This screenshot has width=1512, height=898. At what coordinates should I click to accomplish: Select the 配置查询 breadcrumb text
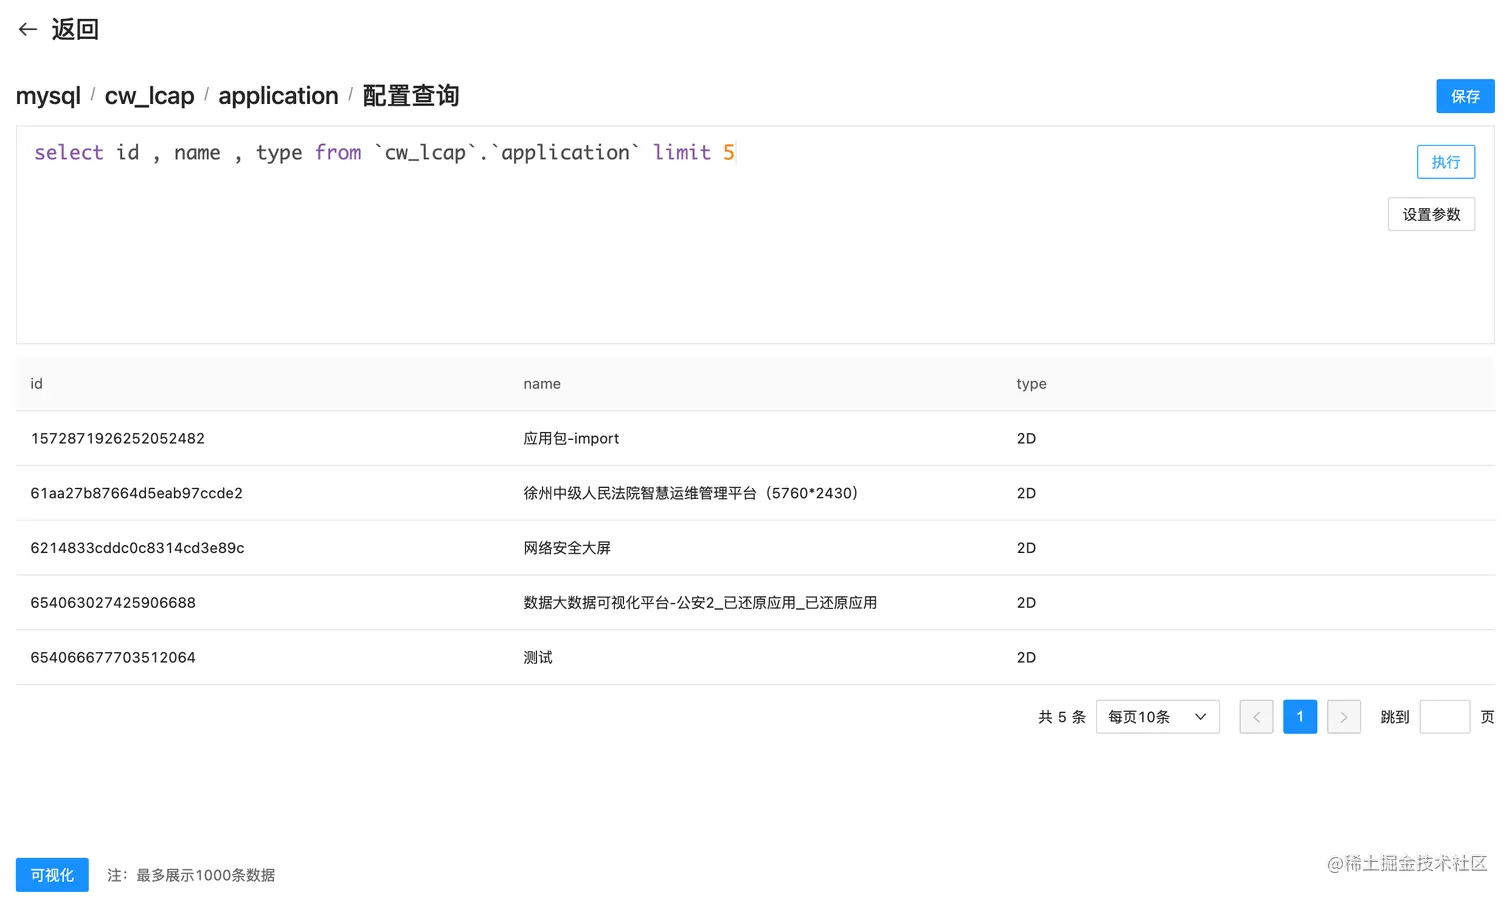(411, 96)
